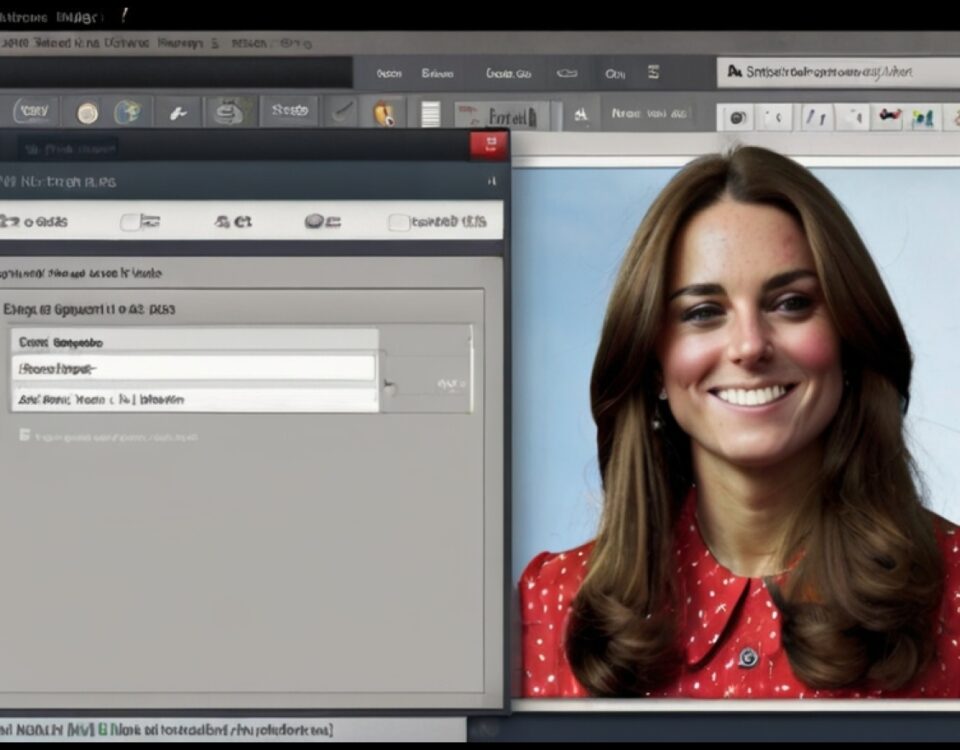
Task: Click the second tab in the dark header strip
Action: tap(437, 73)
